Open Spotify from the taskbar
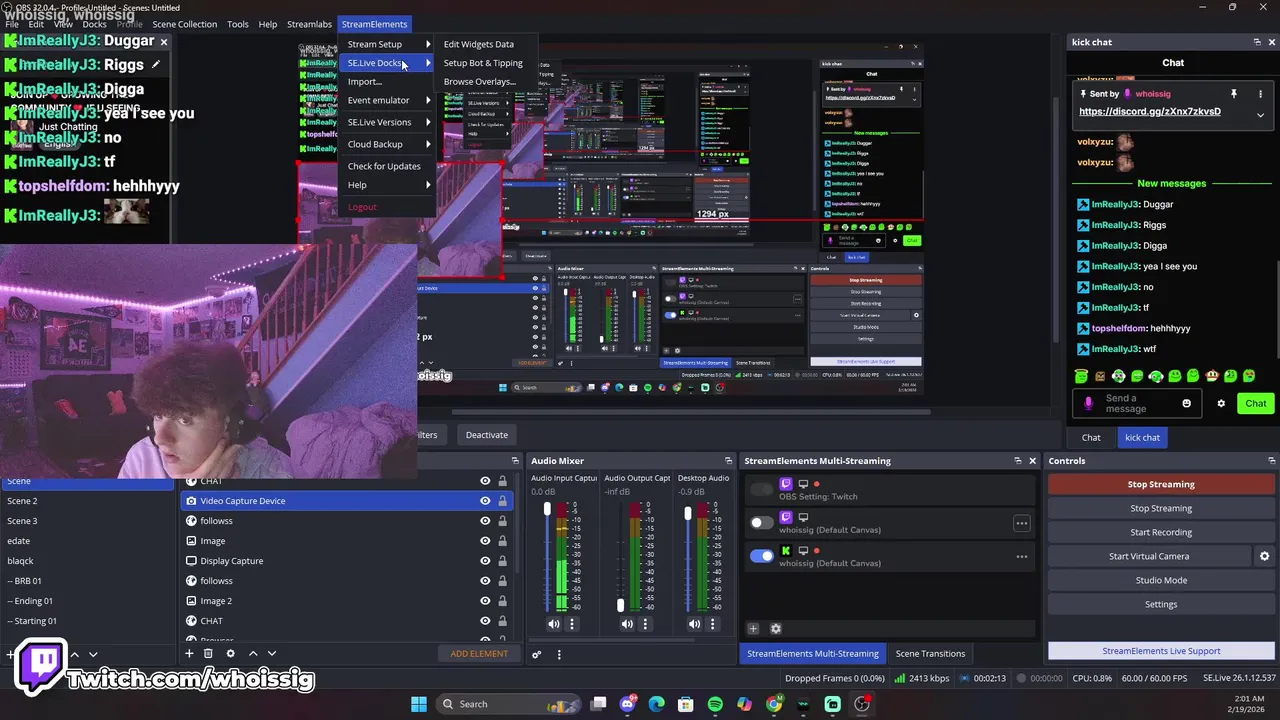 (715, 704)
